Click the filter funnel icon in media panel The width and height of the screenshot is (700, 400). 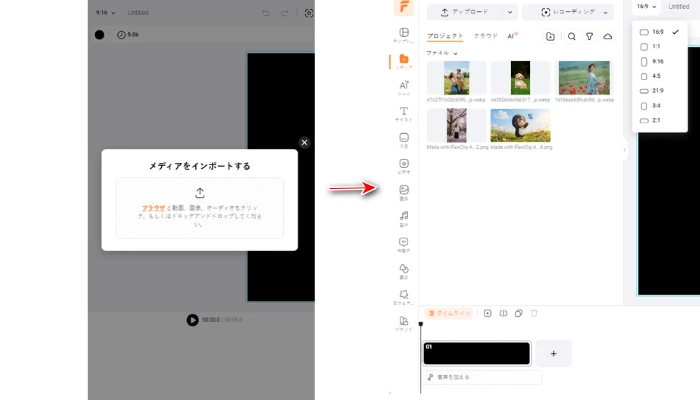(589, 37)
